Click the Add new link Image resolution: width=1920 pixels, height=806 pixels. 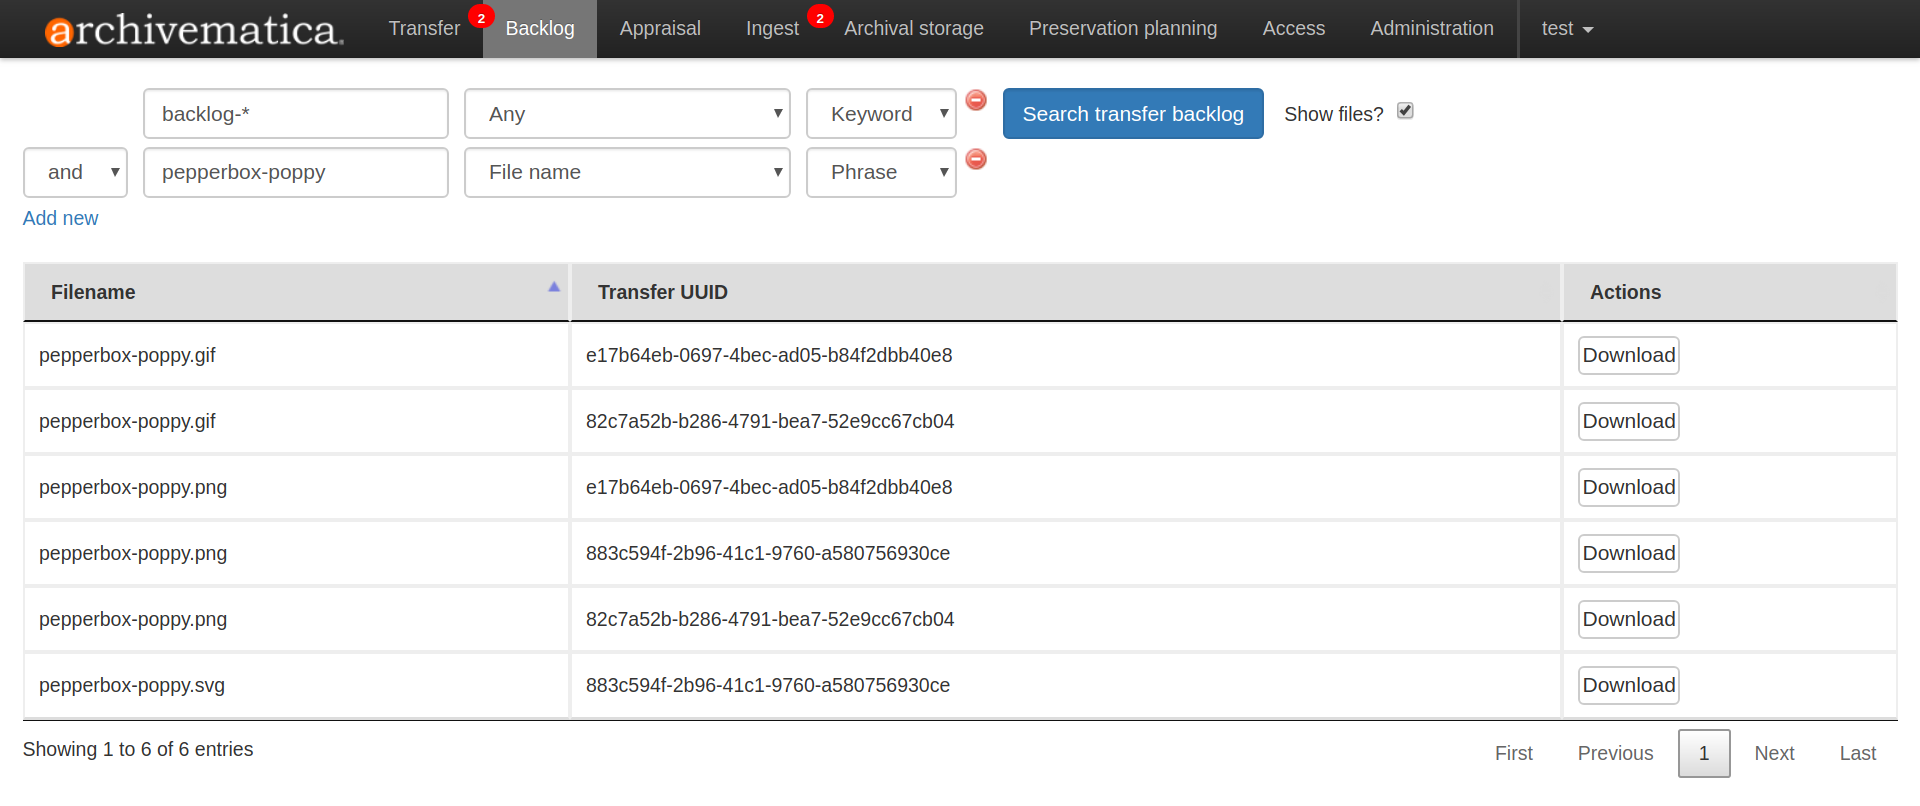(x=60, y=218)
